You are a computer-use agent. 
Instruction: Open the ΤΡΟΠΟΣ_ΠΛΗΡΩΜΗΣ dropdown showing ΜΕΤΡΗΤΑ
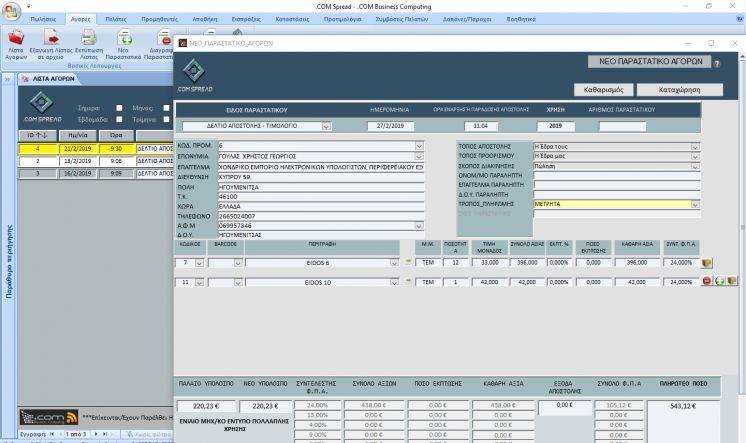click(x=695, y=204)
